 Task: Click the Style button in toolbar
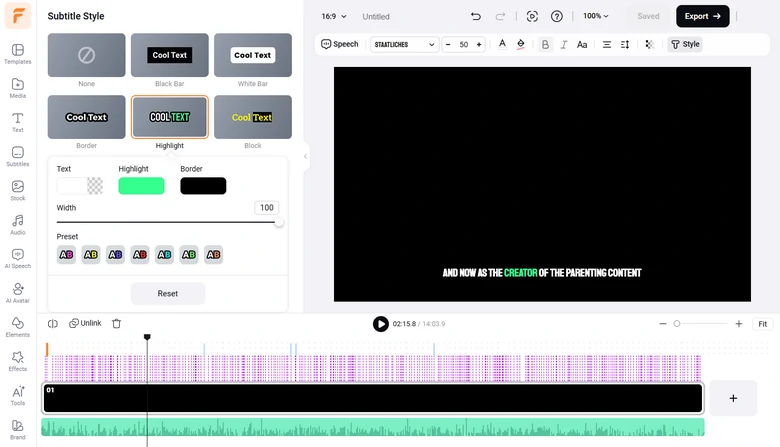point(685,44)
